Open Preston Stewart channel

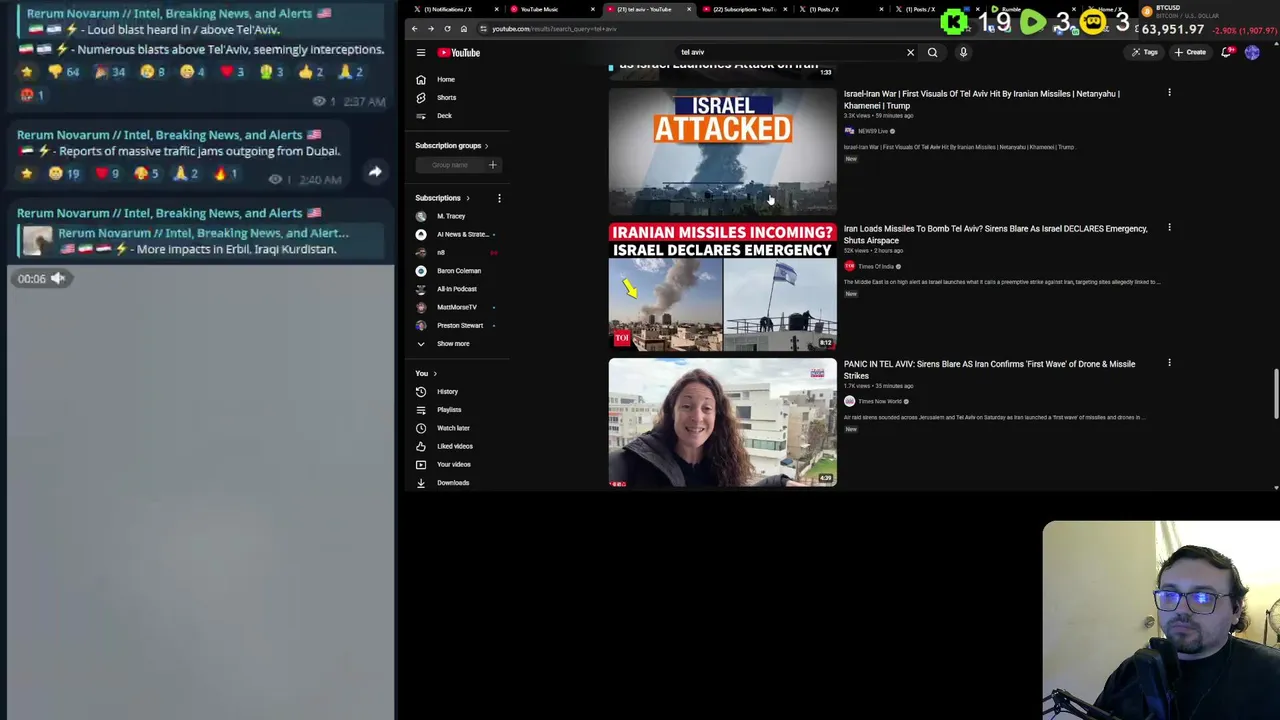point(460,325)
